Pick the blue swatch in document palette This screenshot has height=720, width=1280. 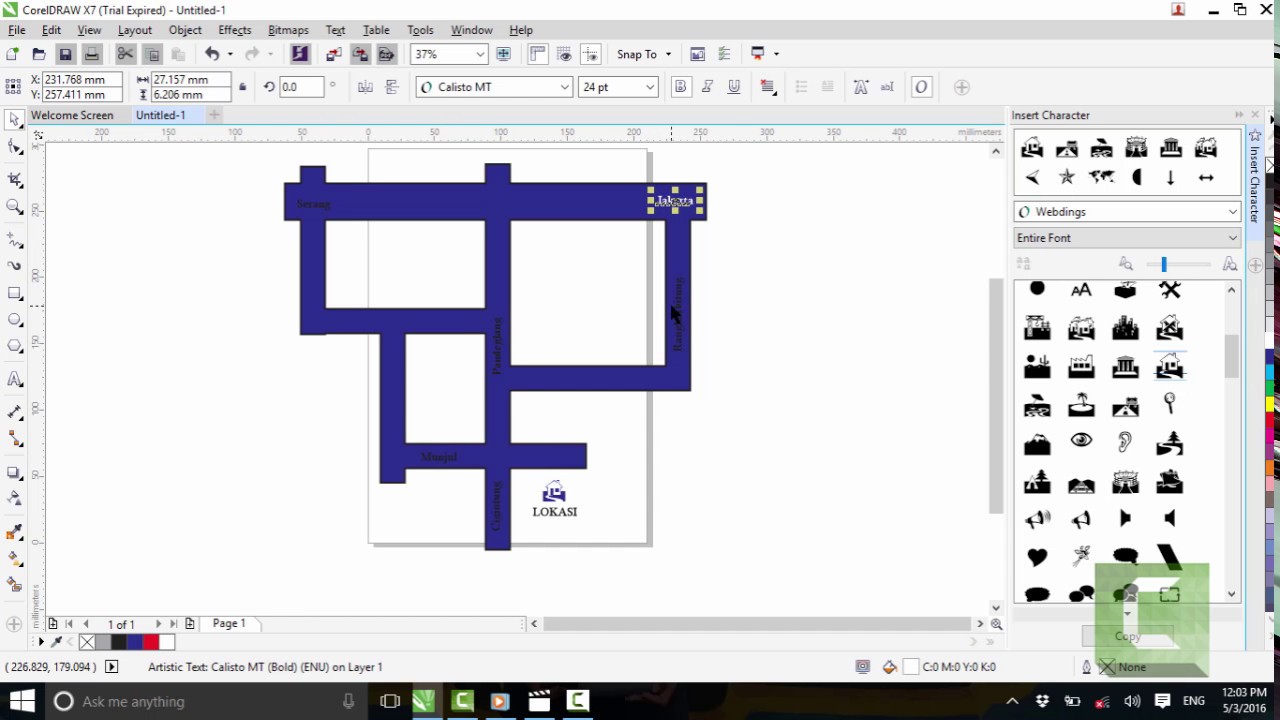135,642
